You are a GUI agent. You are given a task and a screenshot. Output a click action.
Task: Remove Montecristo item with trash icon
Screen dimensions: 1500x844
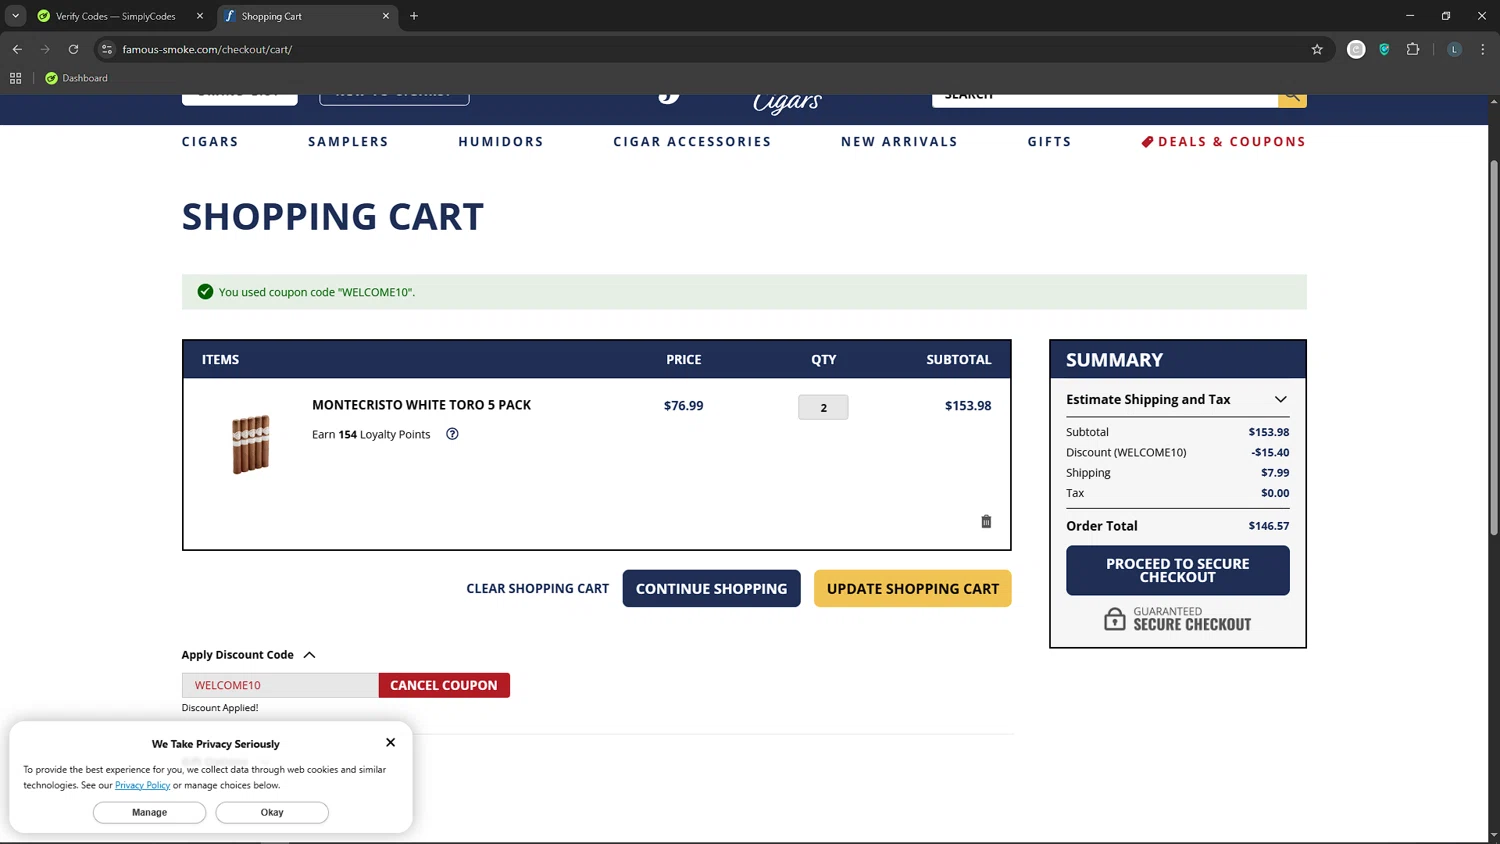(986, 521)
